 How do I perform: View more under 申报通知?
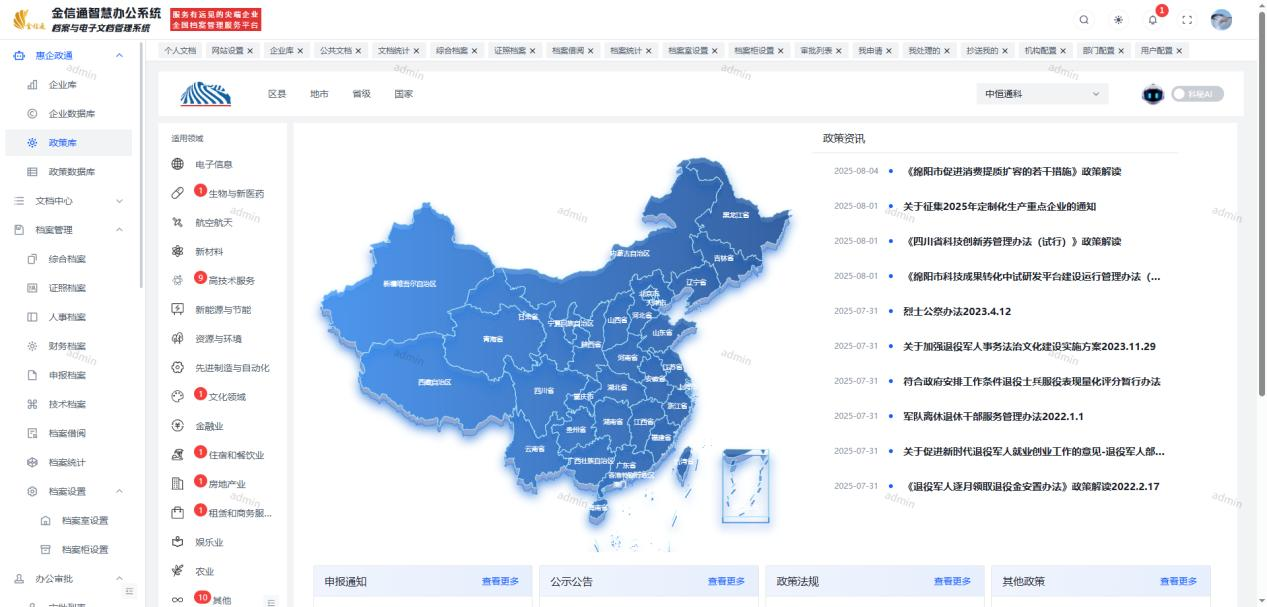pyautogui.click(x=500, y=581)
